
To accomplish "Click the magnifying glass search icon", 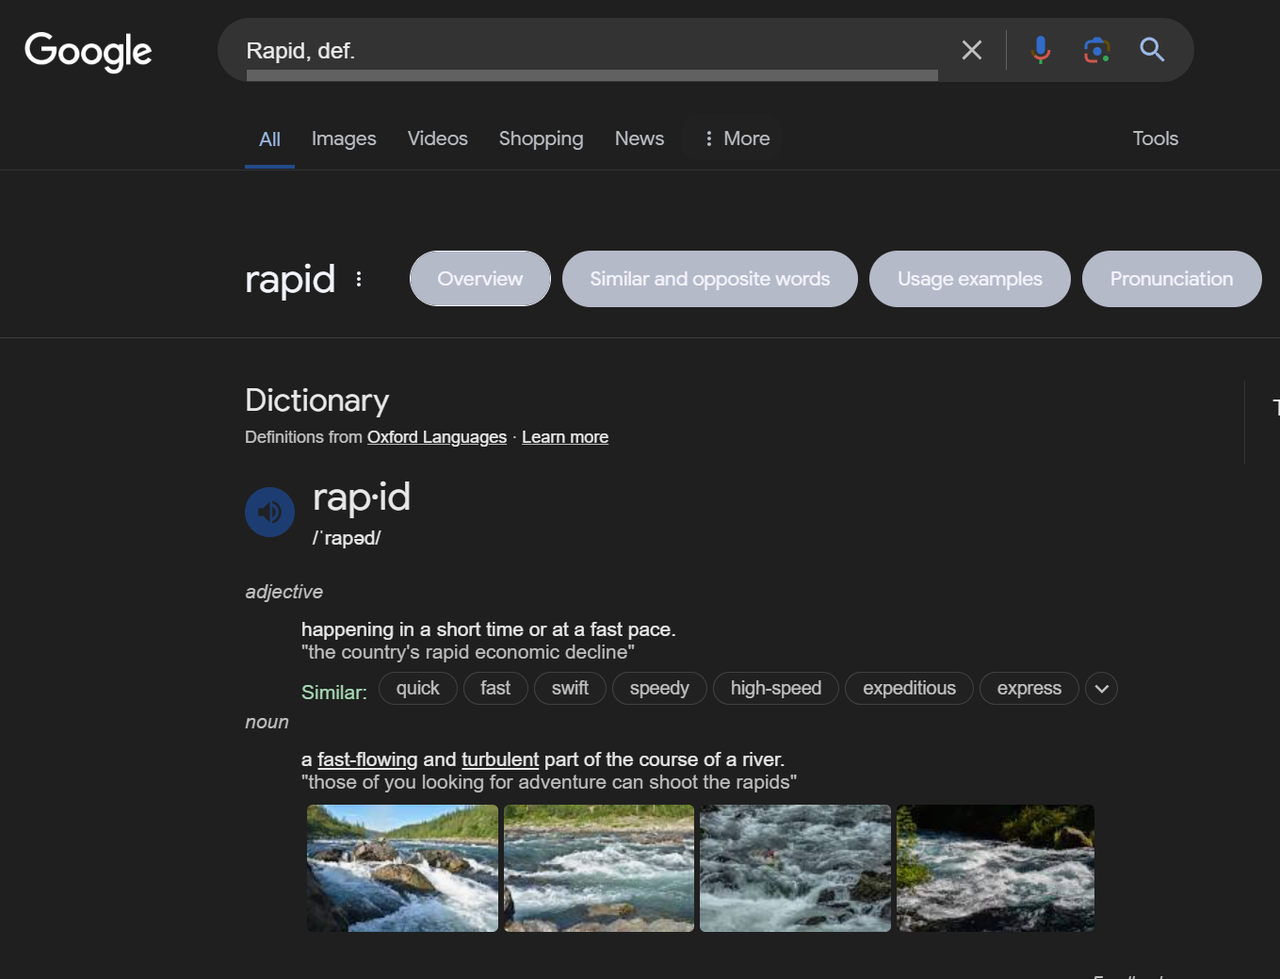I will coord(1152,50).
